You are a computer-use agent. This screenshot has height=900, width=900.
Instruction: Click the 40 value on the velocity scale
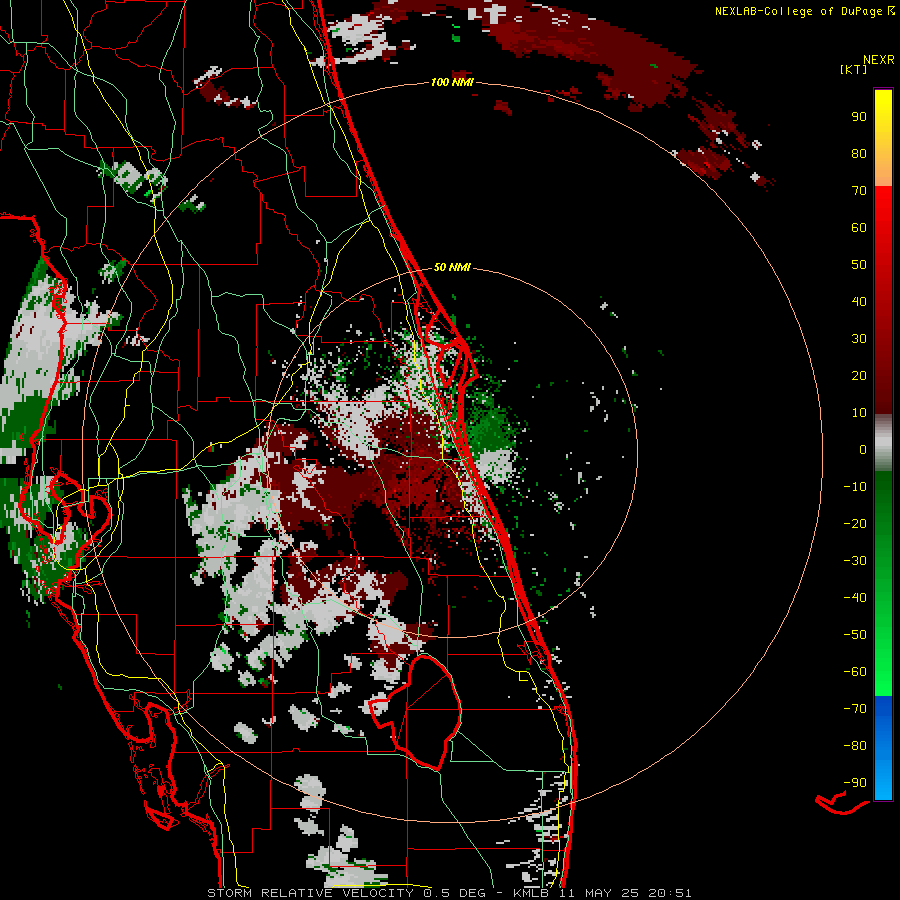pyautogui.click(x=859, y=302)
